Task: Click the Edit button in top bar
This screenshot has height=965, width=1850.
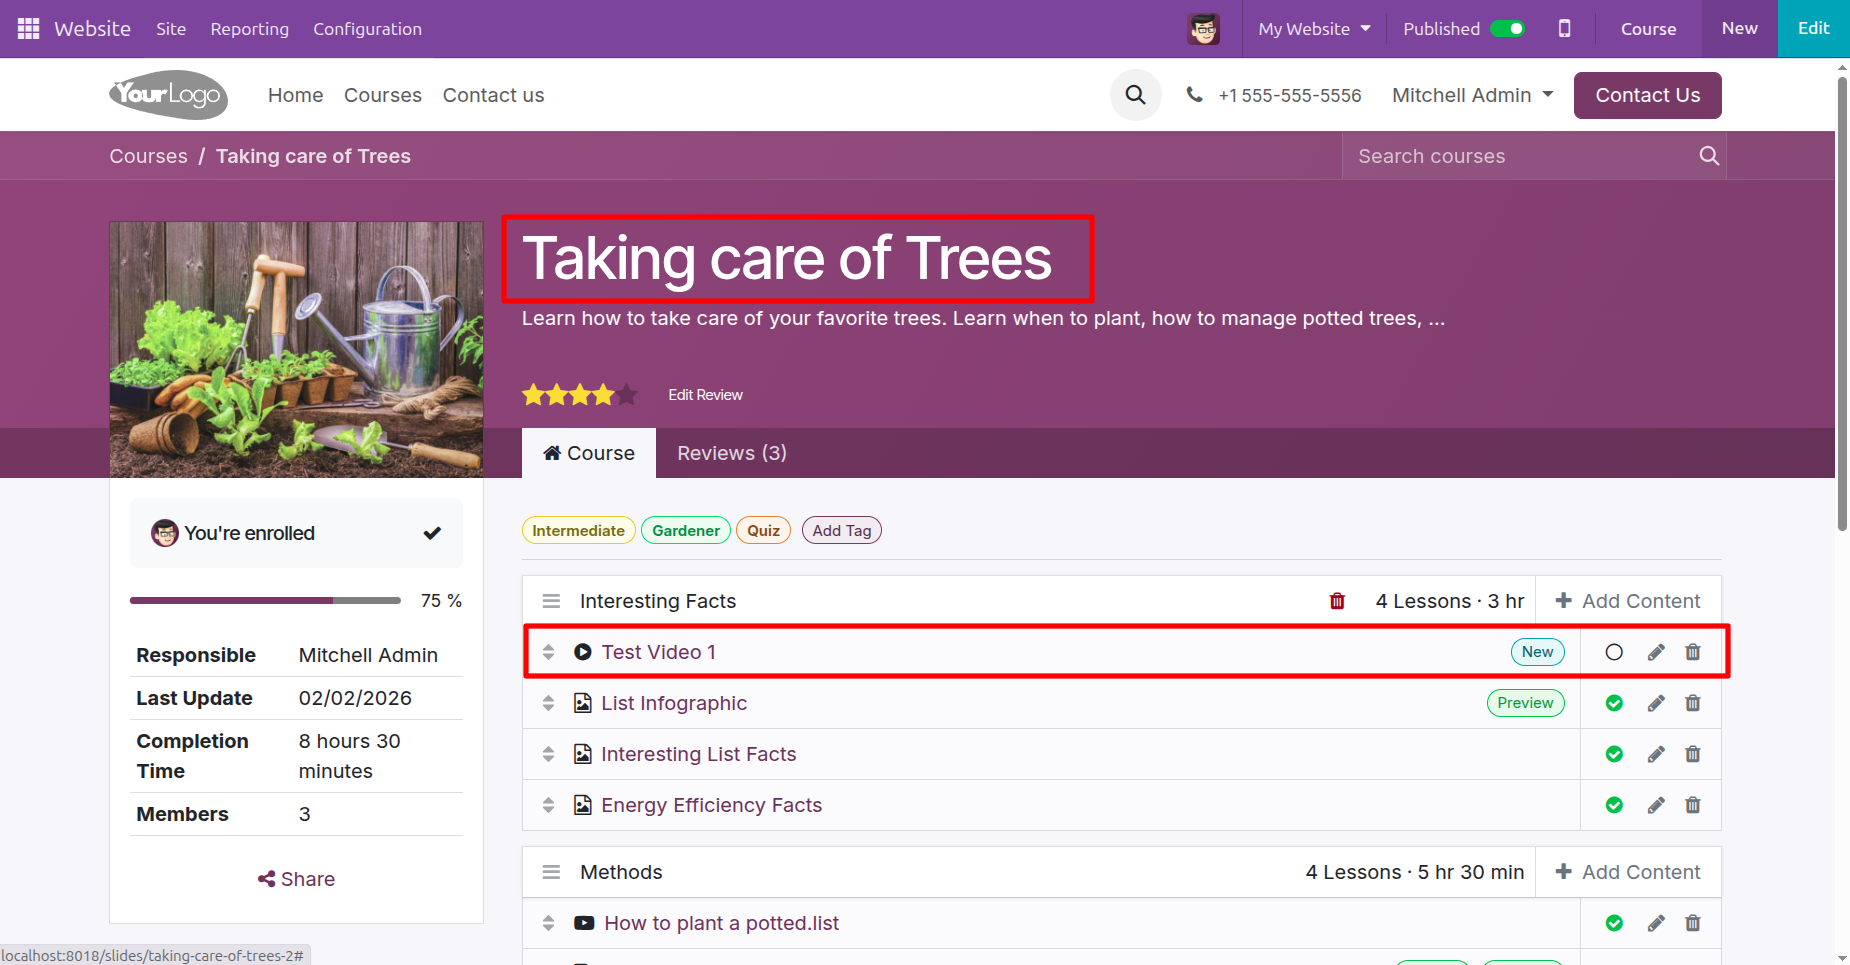Action: (1813, 29)
